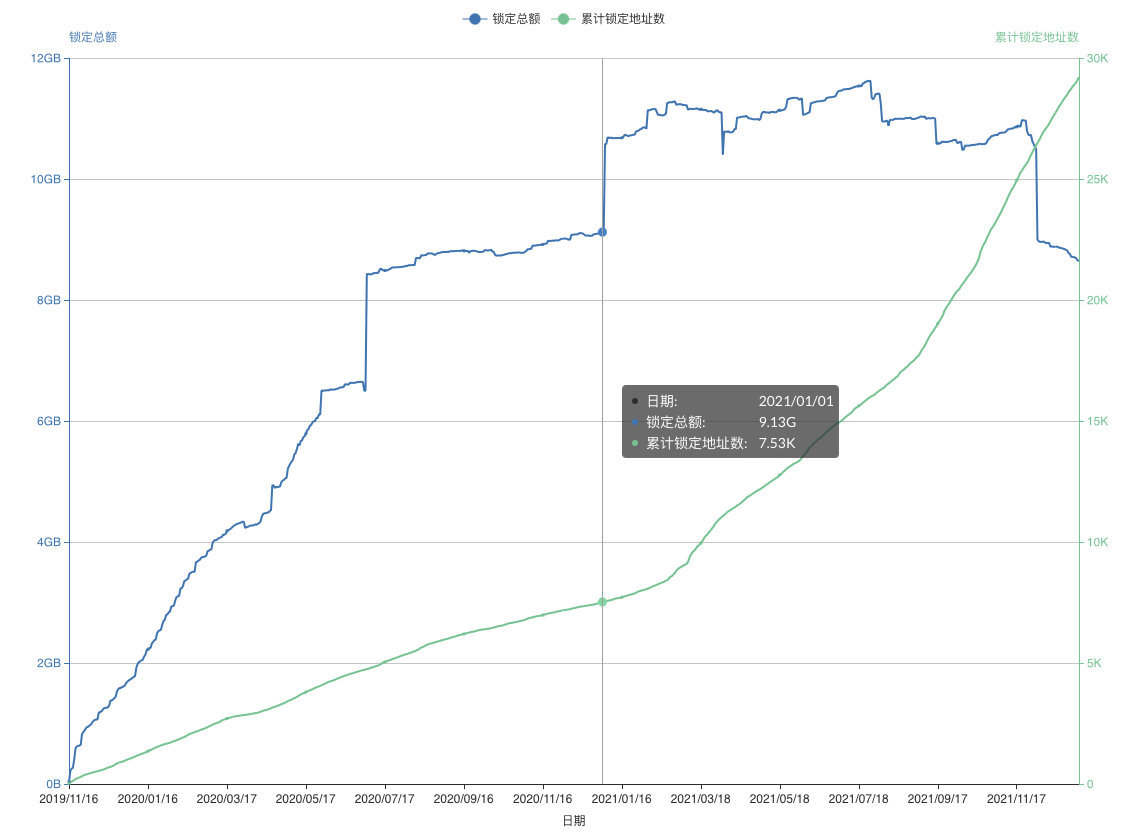Click the highlighted blue data point on the line
Screen dimensions: 1123x838
click(x=602, y=232)
